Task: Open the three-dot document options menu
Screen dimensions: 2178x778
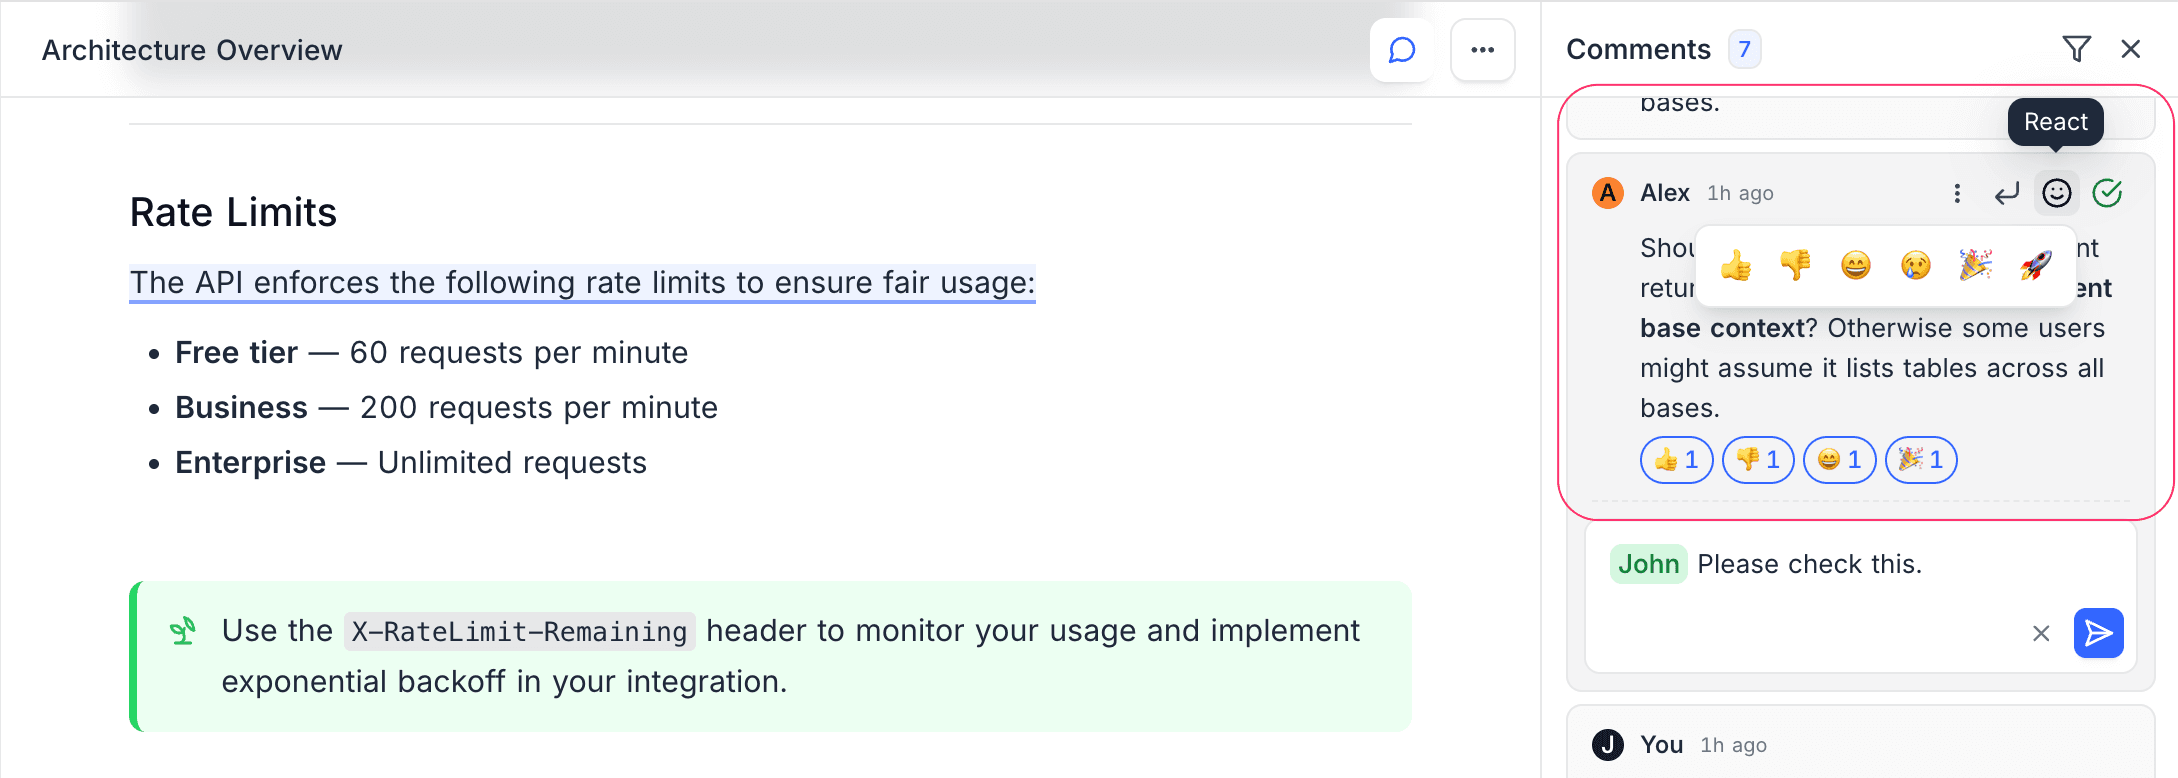Action: 1482,50
